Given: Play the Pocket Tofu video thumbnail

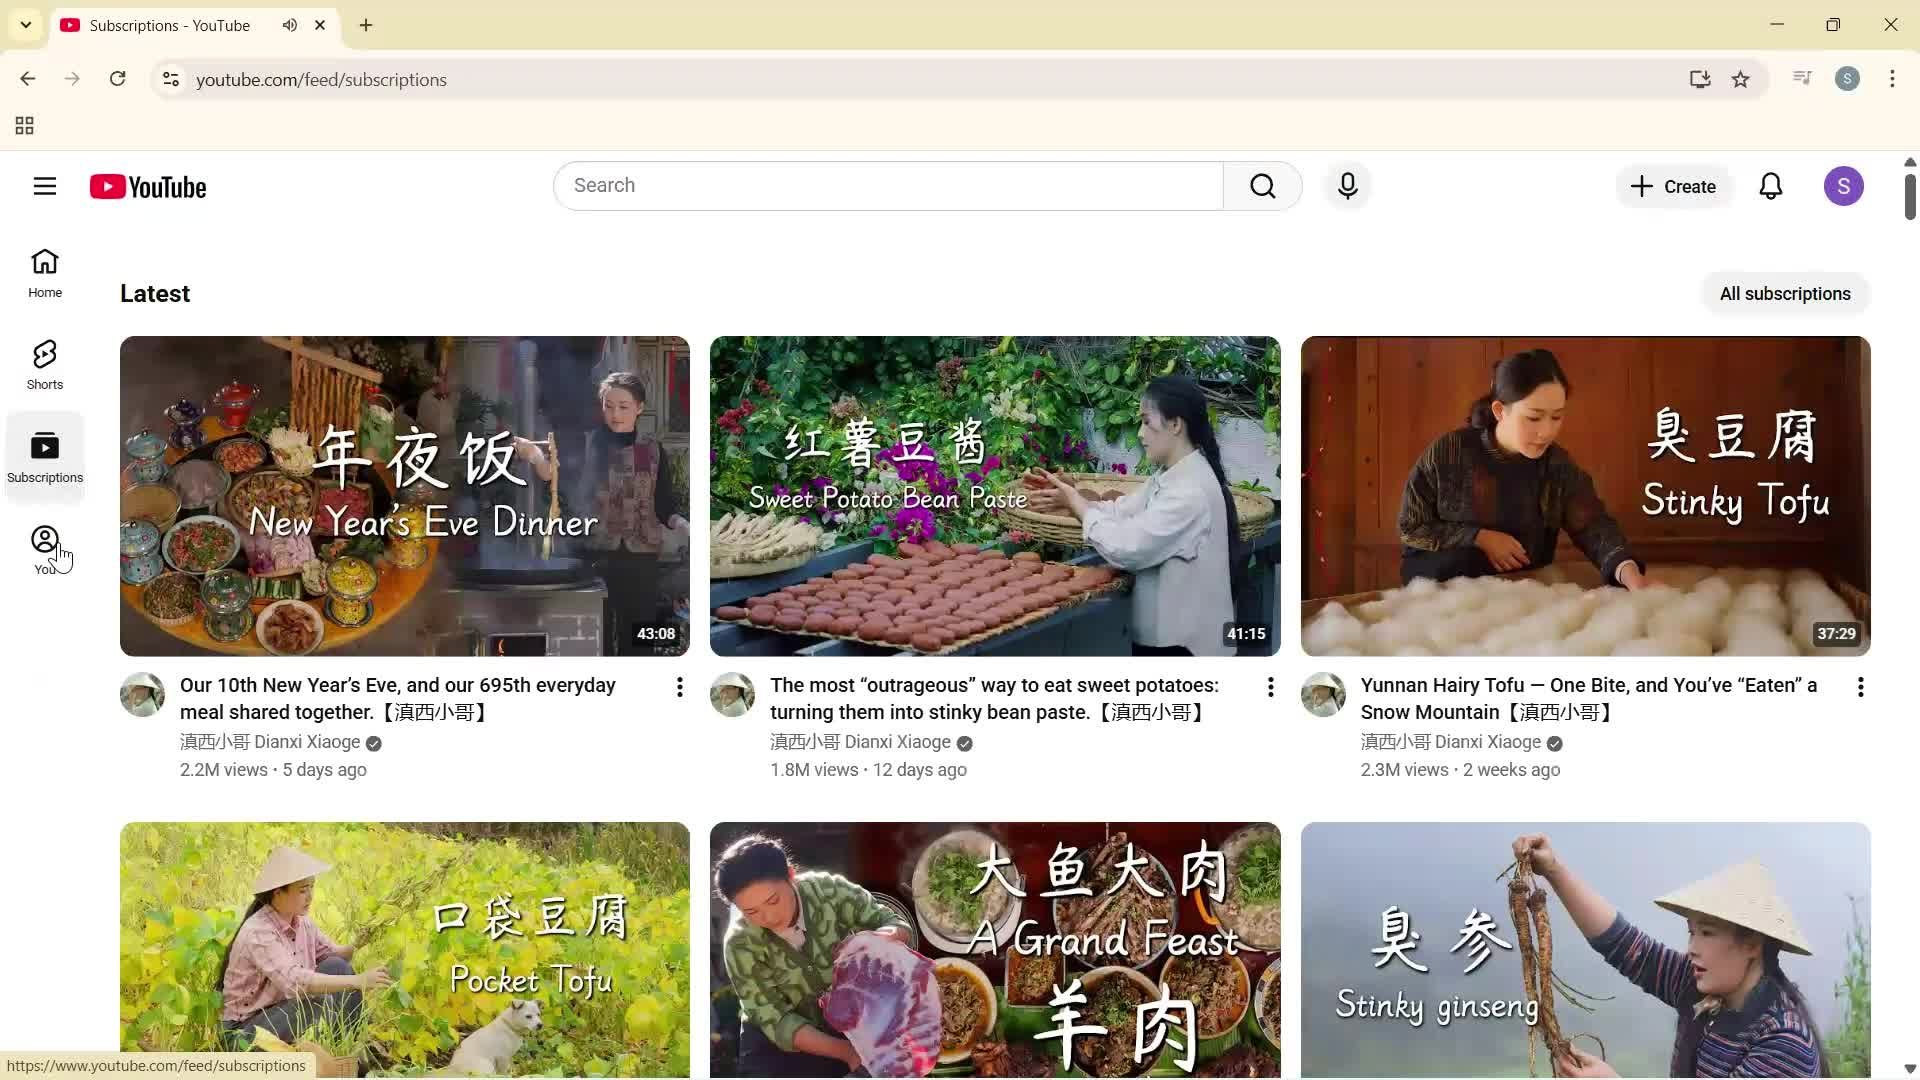Looking at the screenshot, I should tap(404, 948).
